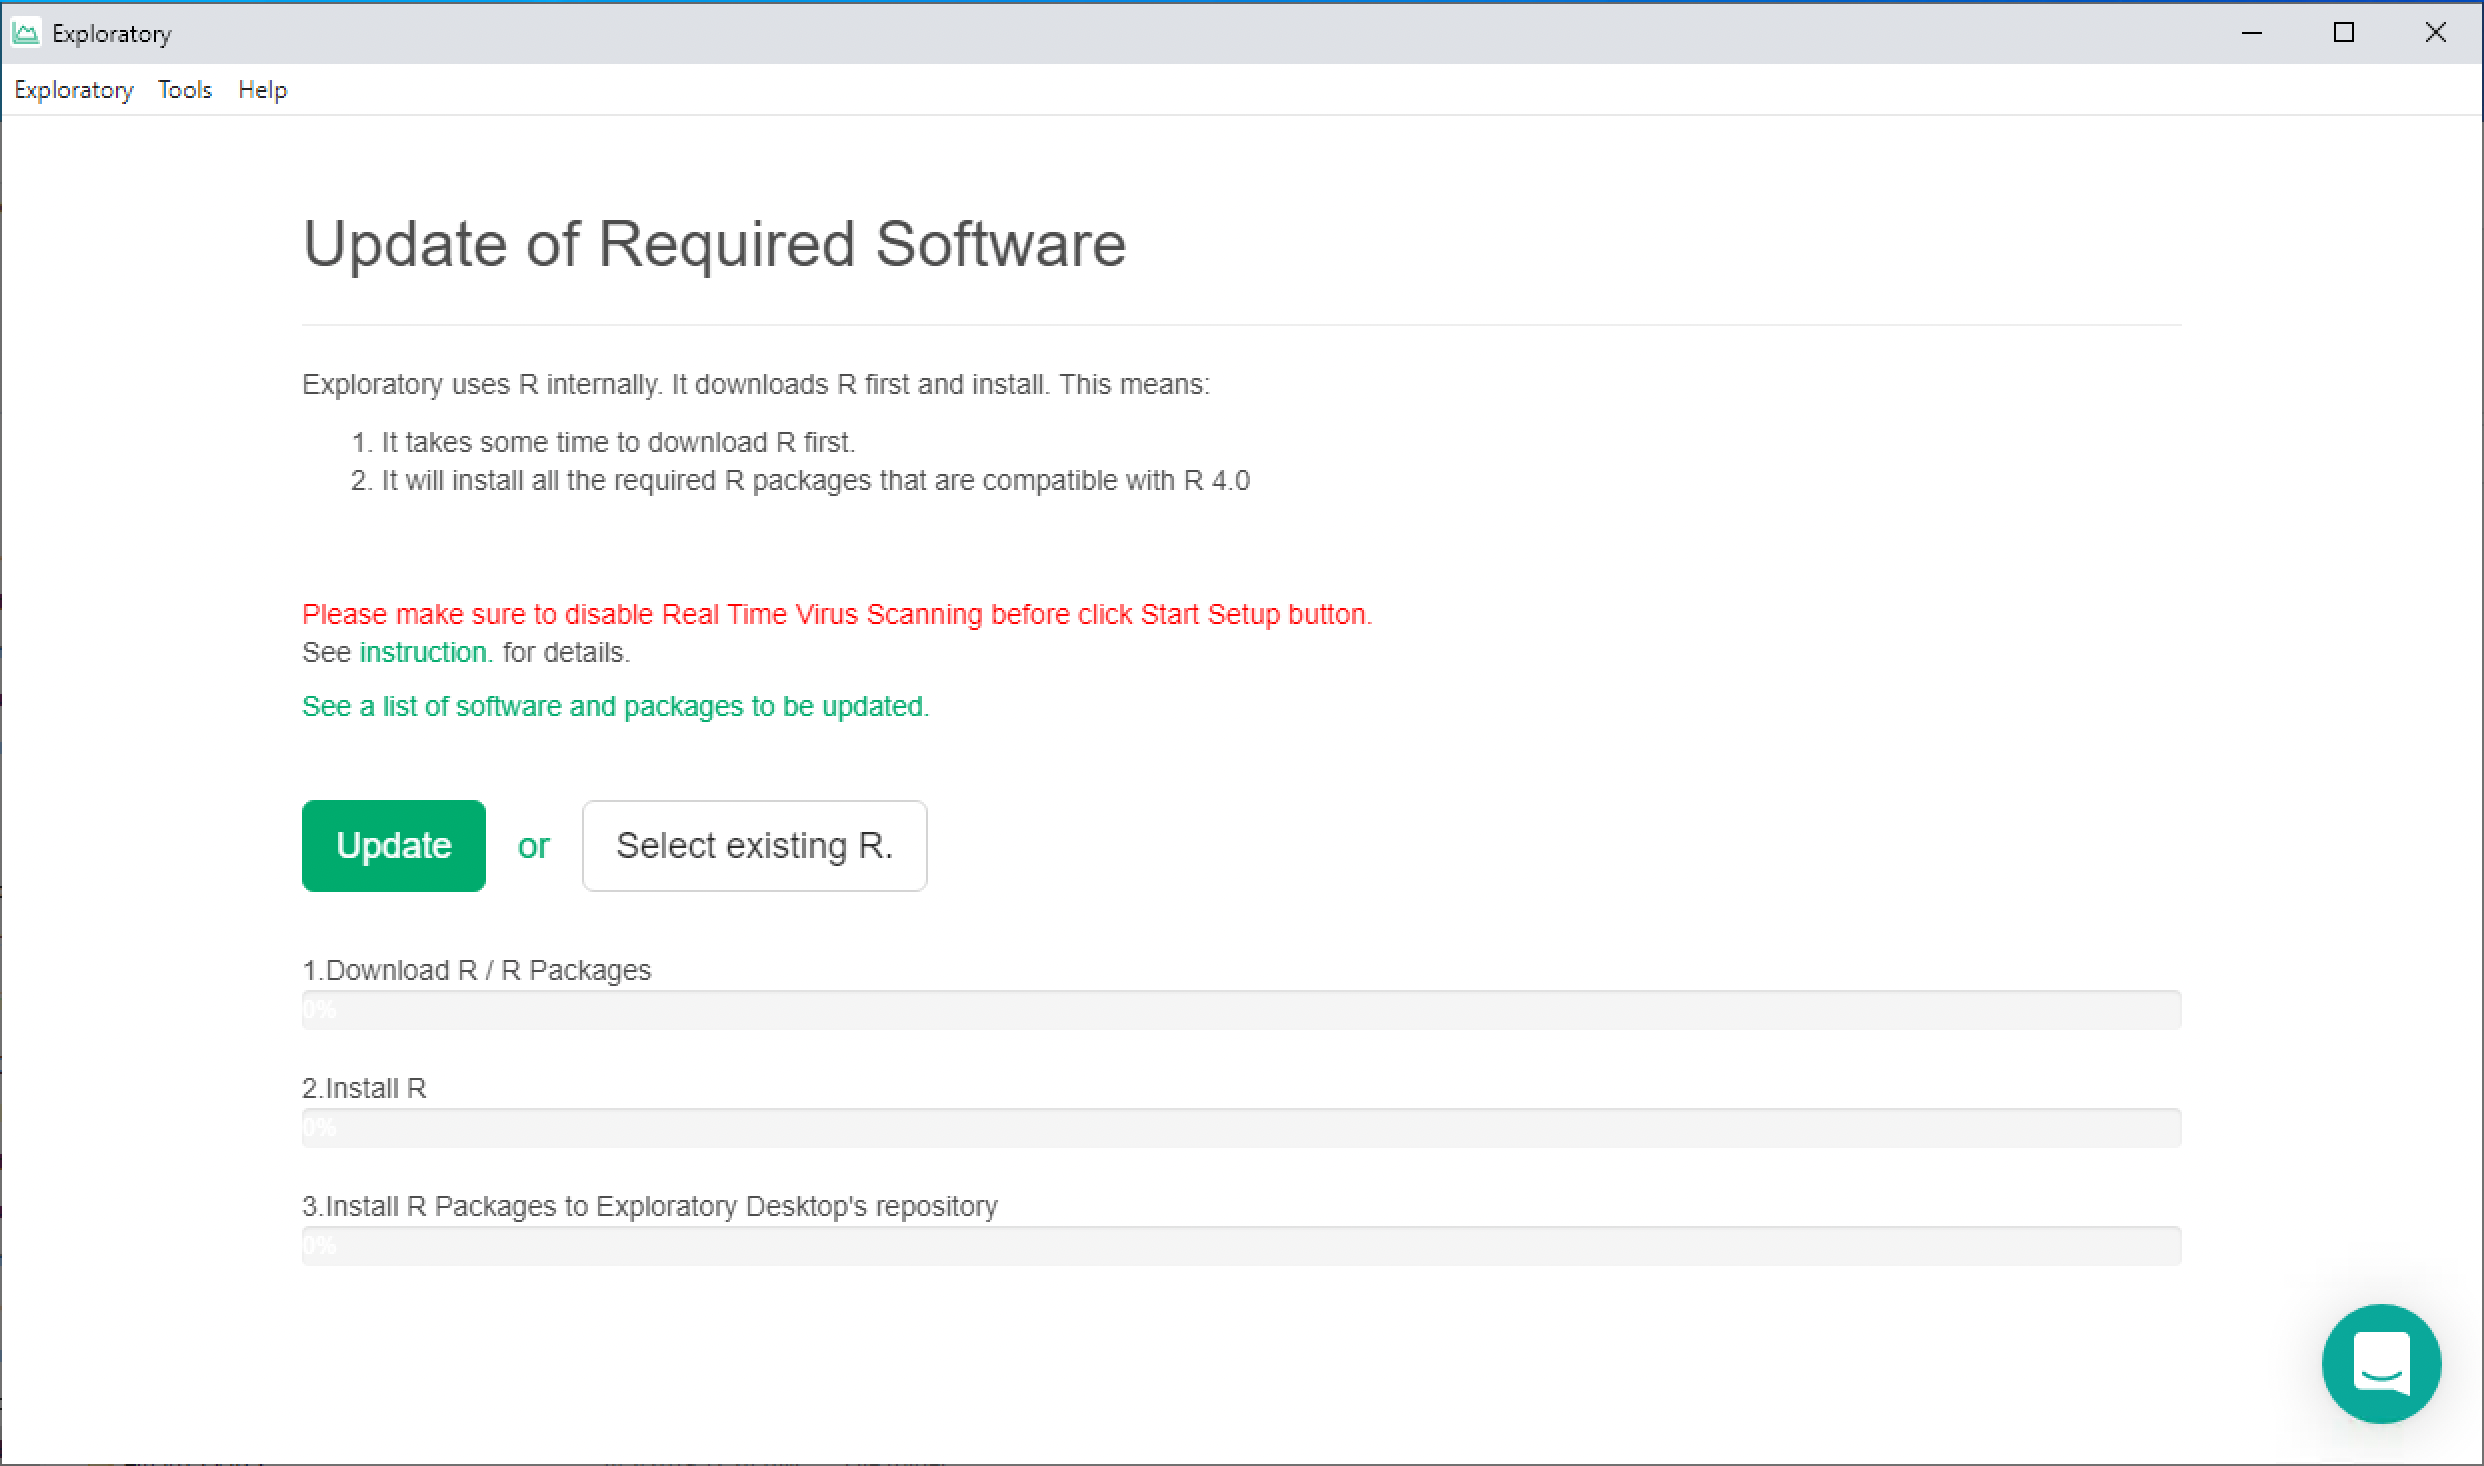Click the '1.Download R / R Packages' label

tap(476, 970)
